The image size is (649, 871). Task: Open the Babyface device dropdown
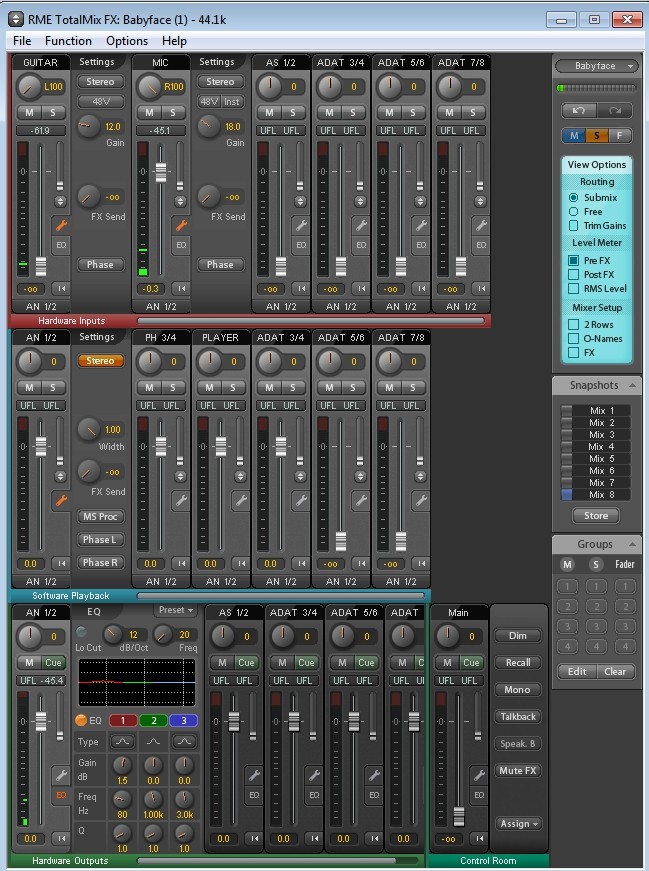tap(596, 66)
